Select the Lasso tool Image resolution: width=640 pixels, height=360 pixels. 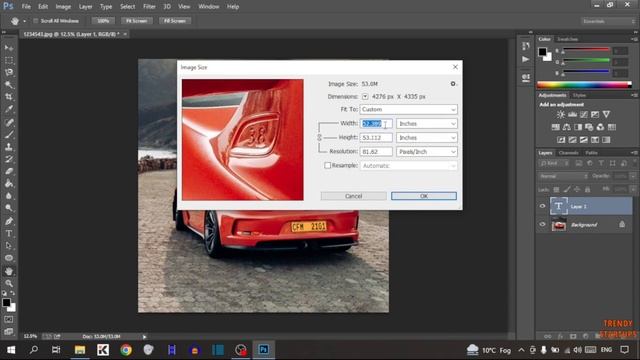9,73
